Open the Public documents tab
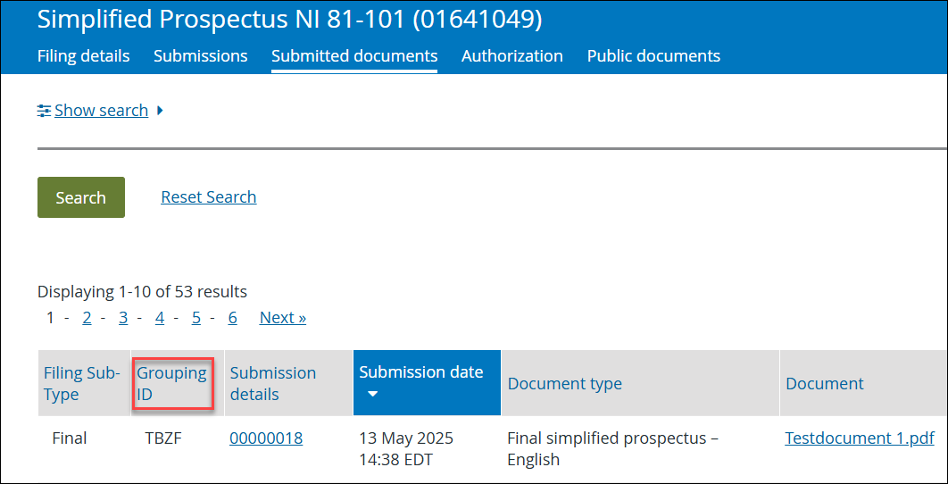948x484 pixels. coord(654,56)
